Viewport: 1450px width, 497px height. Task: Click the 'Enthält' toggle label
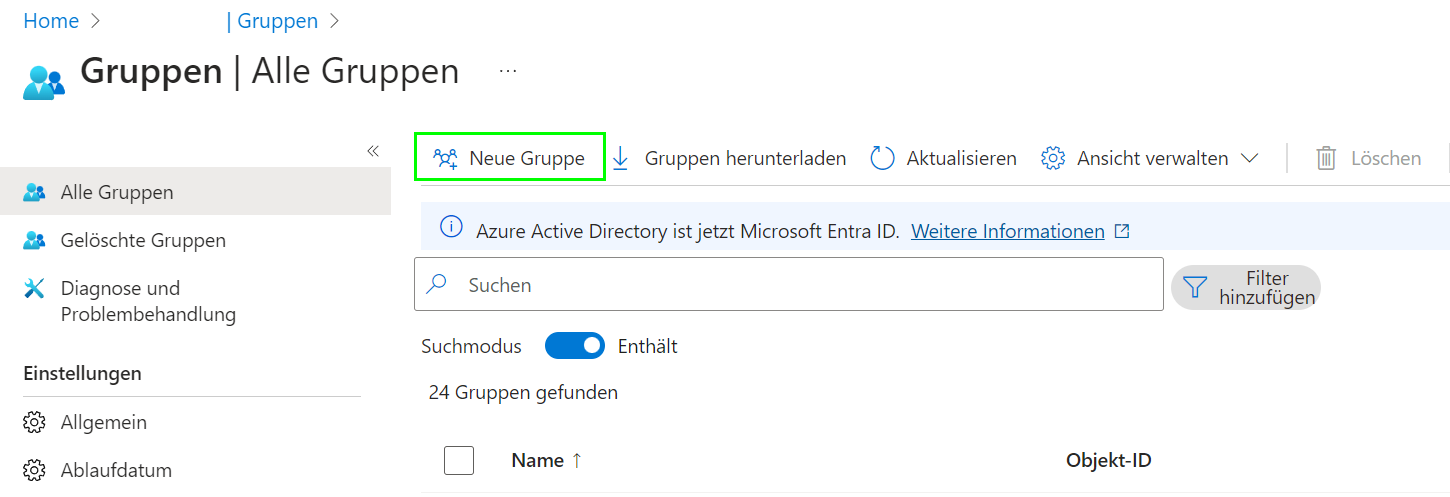648,346
